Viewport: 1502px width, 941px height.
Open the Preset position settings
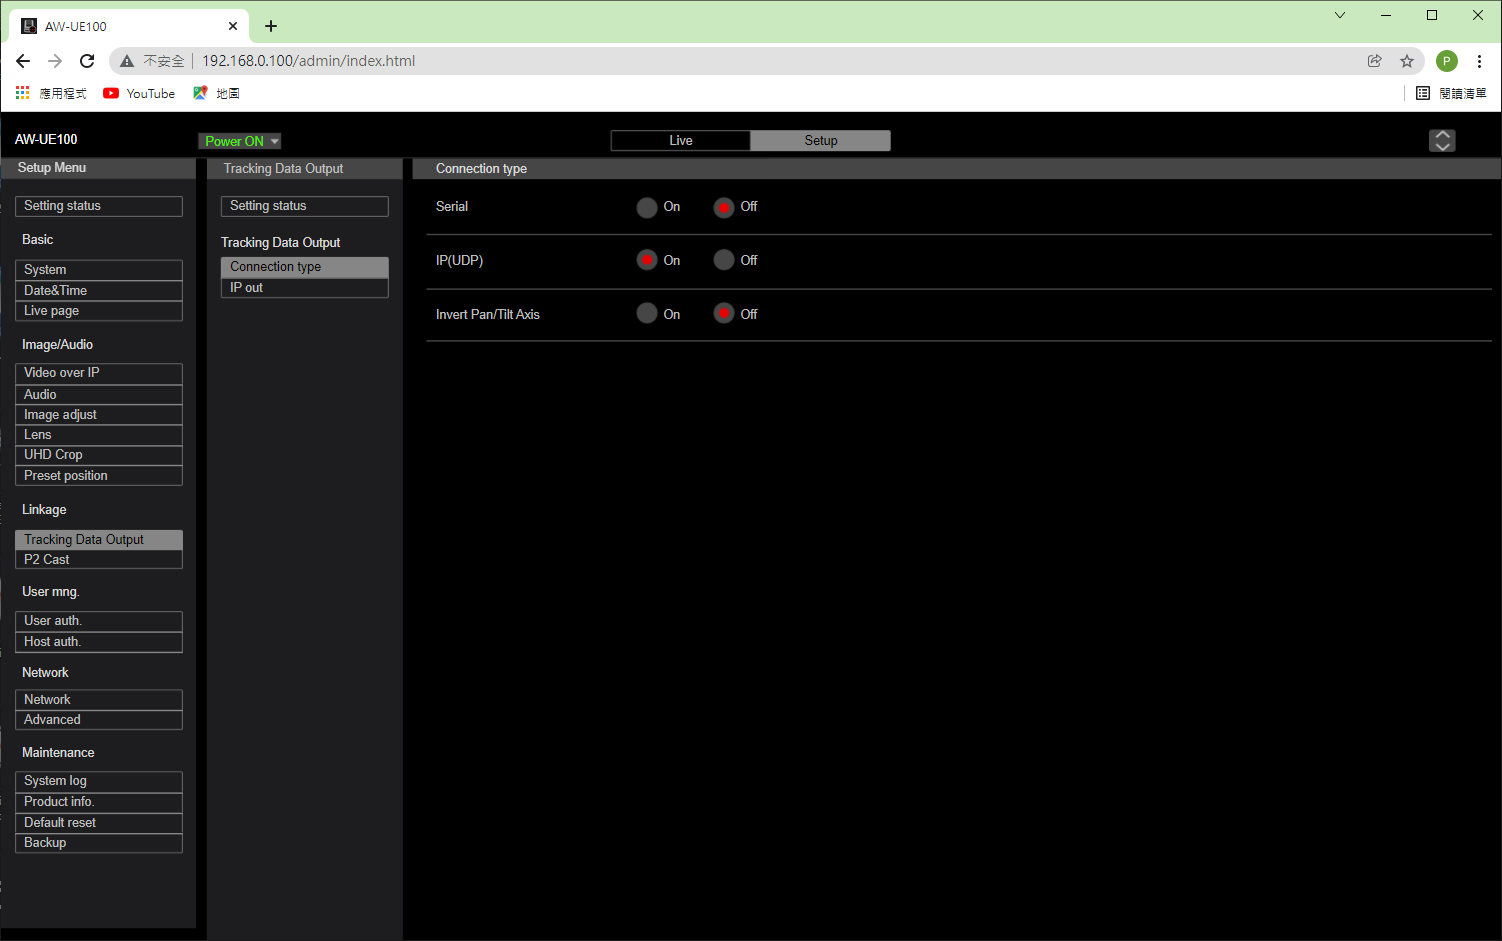(x=98, y=476)
